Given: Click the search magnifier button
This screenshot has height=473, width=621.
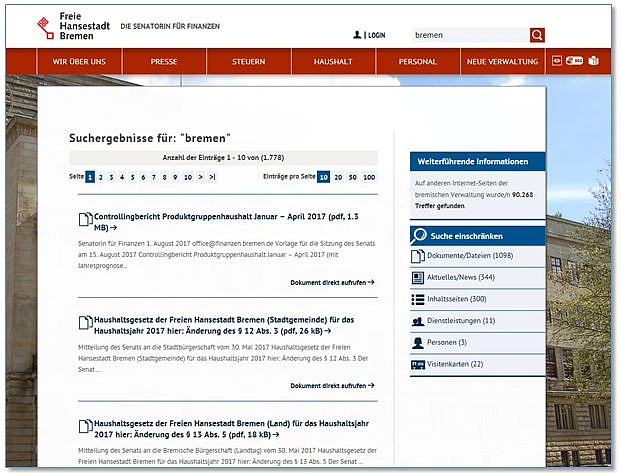Looking at the screenshot, I should coord(537,35).
